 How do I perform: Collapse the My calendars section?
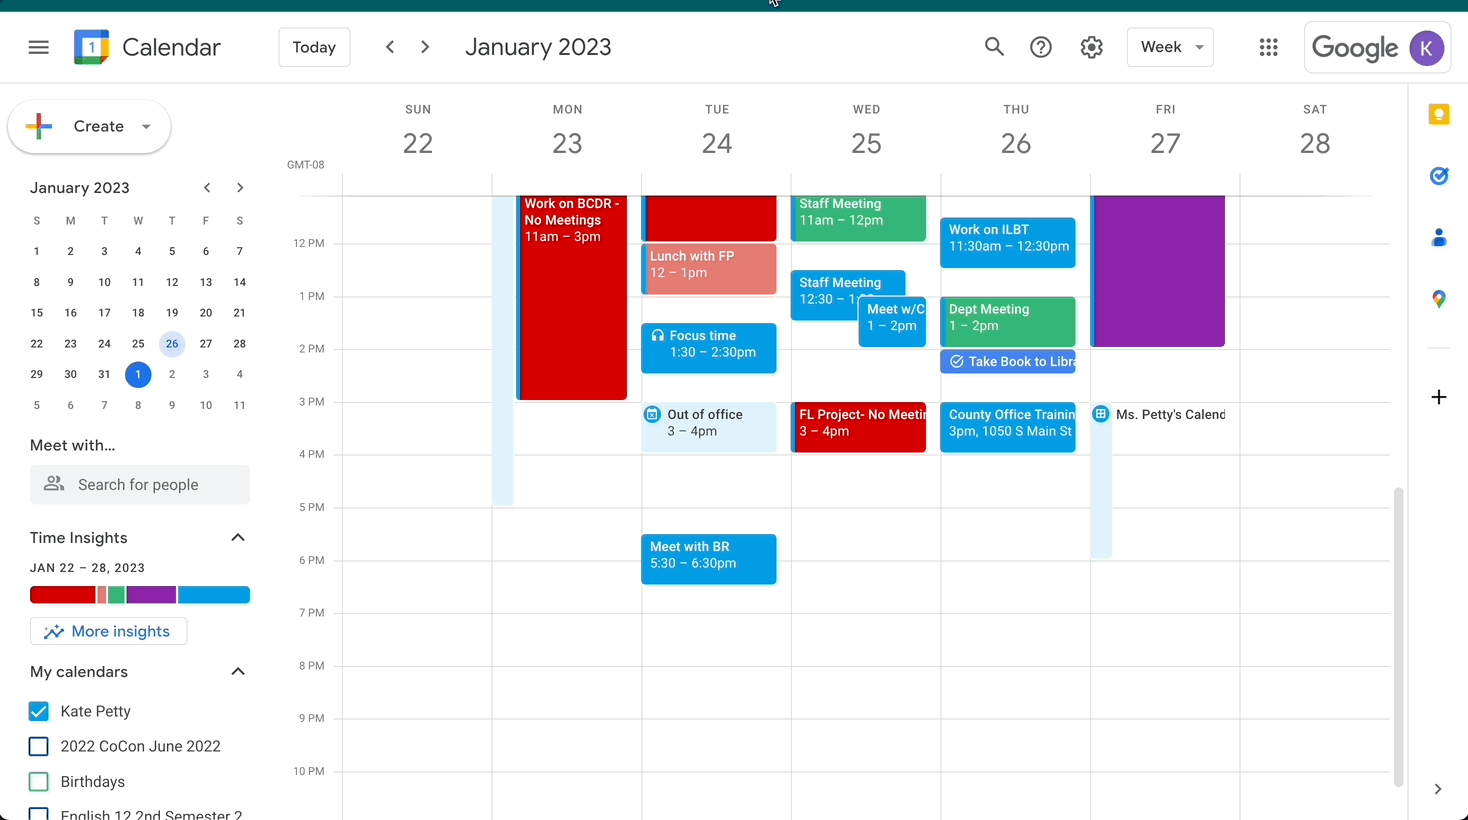pos(238,672)
